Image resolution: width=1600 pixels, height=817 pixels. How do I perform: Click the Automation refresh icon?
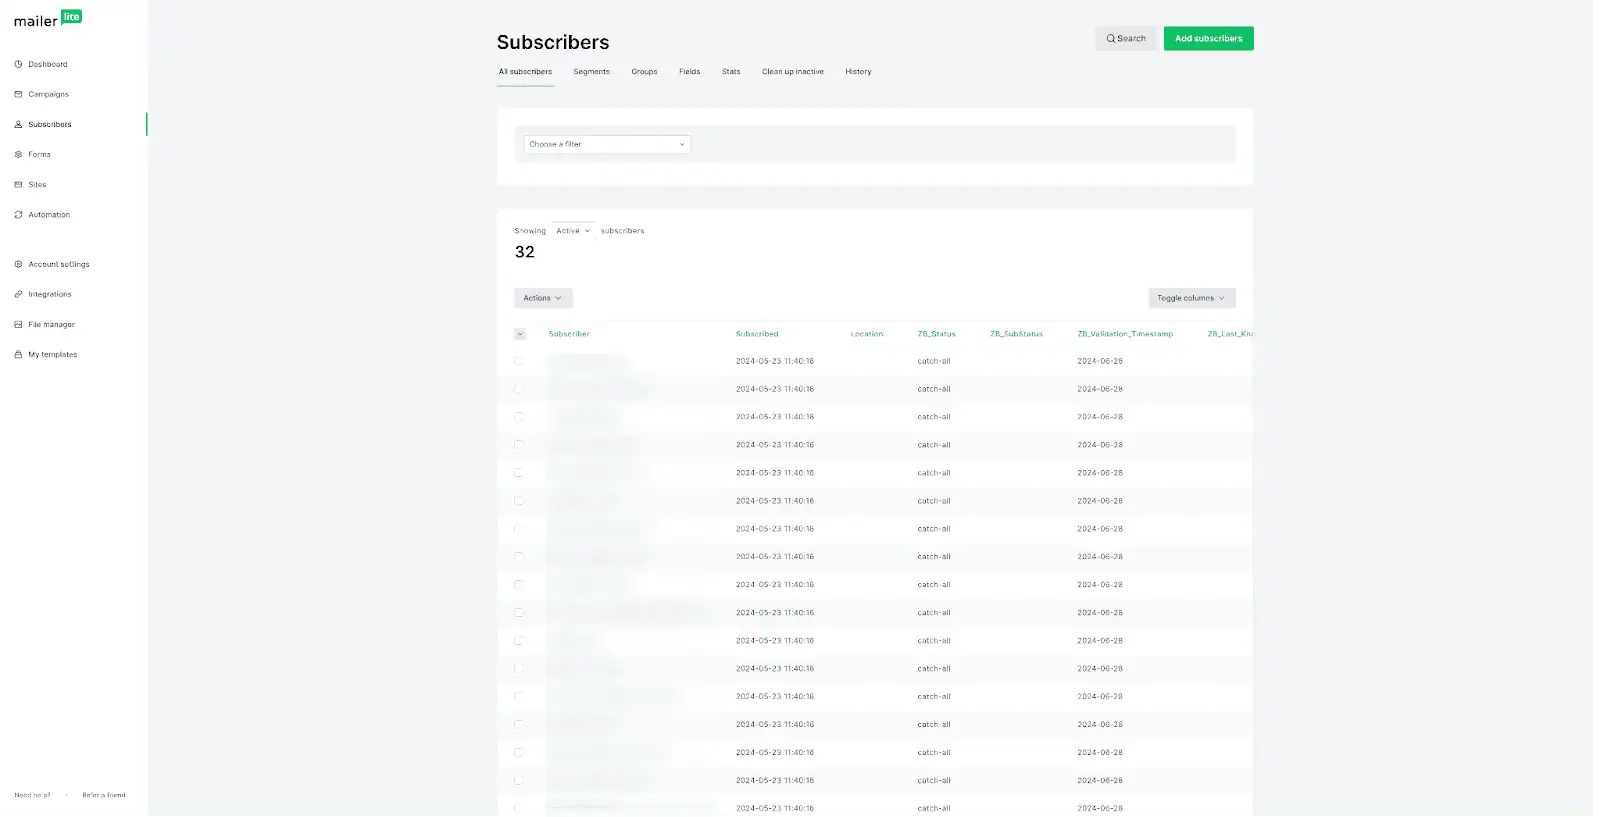point(18,215)
